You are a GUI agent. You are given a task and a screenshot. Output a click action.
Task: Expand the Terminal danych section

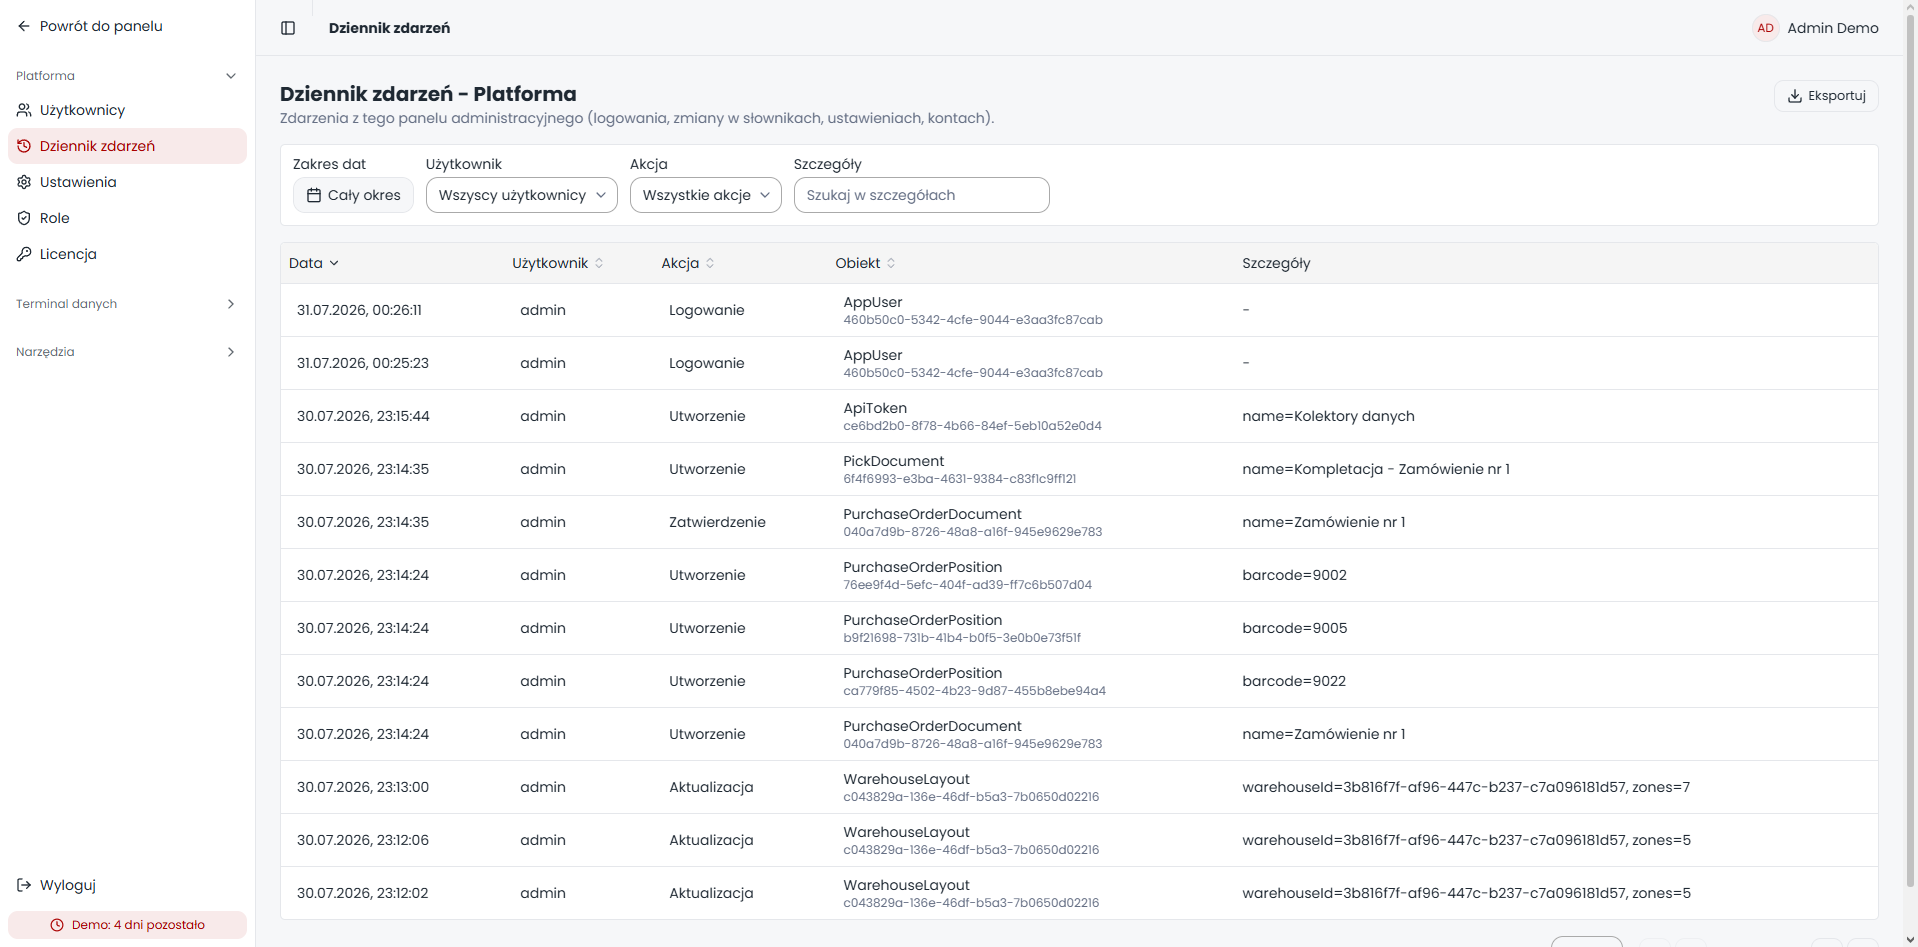click(x=127, y=304)
